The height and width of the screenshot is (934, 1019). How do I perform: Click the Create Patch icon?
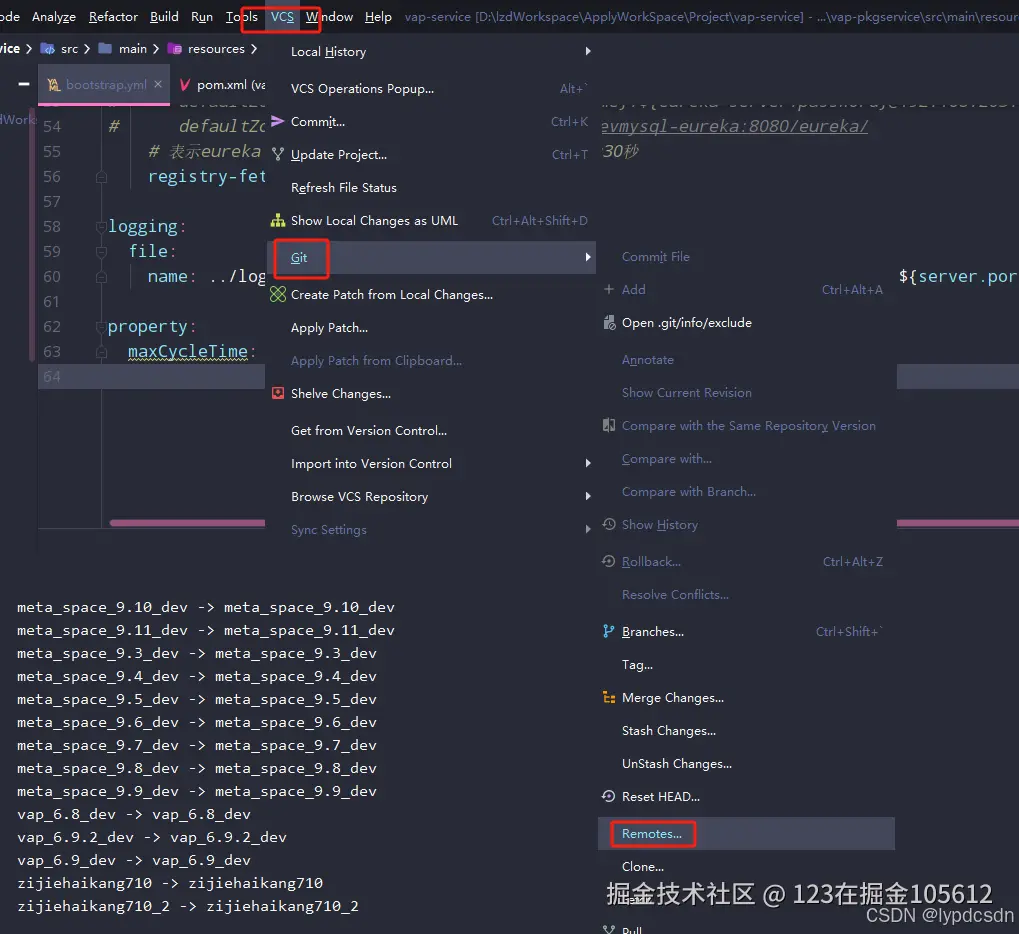tap(277, 294)
